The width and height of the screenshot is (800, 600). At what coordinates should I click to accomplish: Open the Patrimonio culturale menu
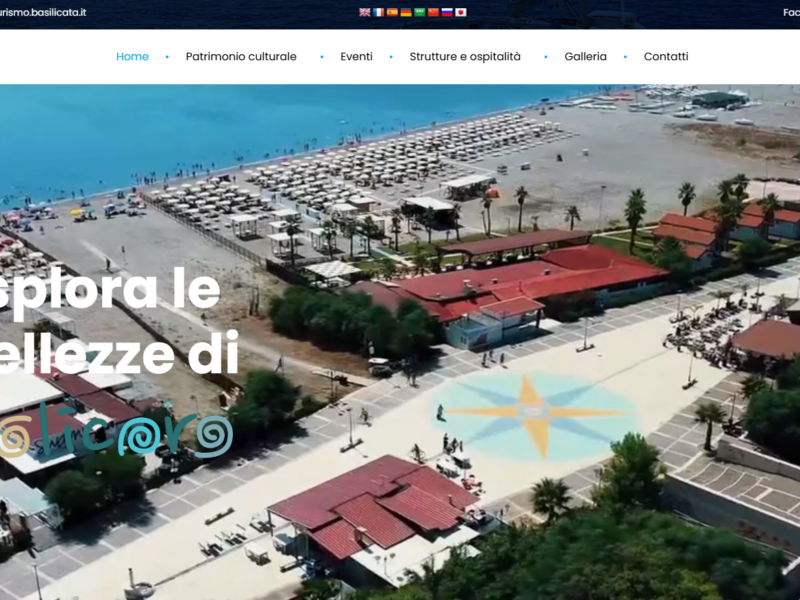click(241, 57)
